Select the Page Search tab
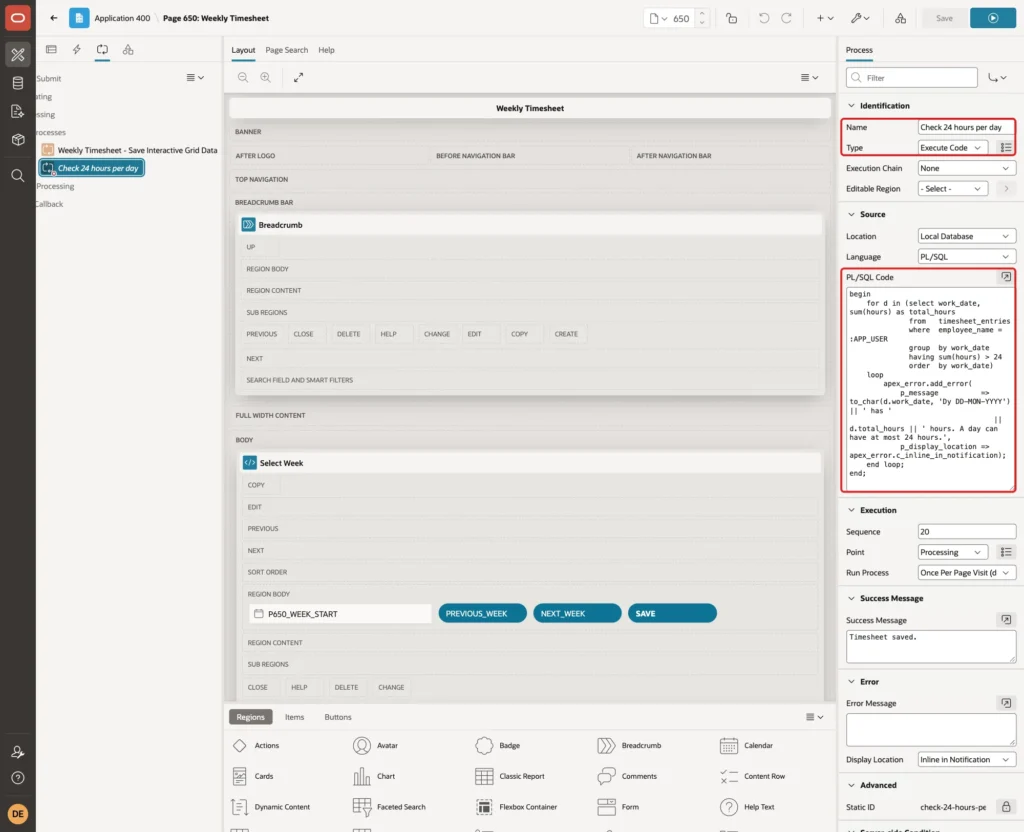 [286, 50]
